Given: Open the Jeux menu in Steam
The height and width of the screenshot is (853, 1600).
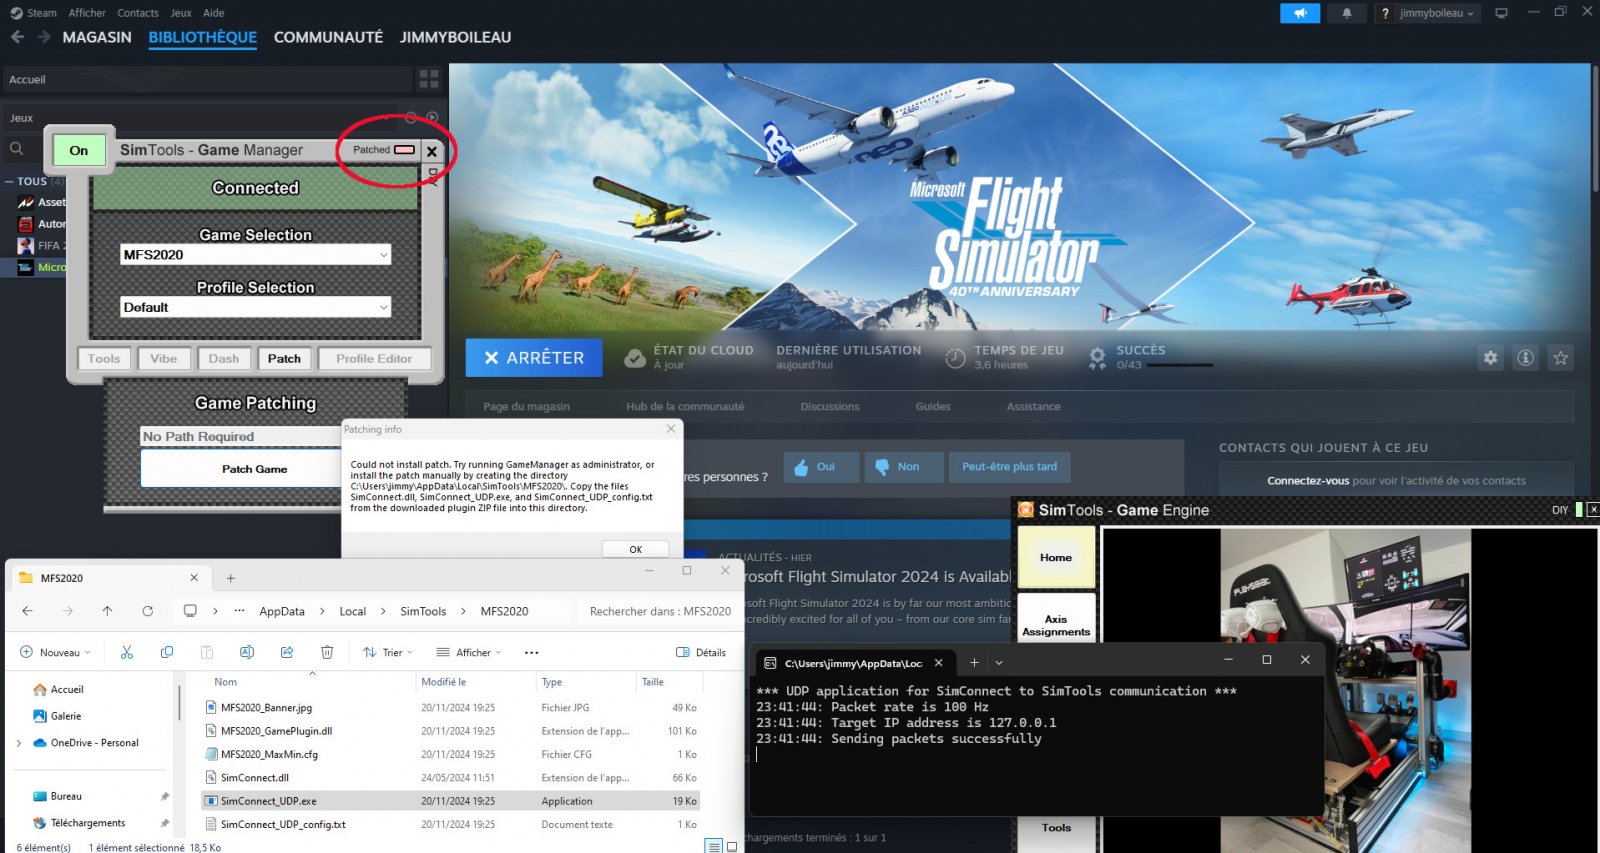Looking at the screenshot, I should click(x=181, y=13).
